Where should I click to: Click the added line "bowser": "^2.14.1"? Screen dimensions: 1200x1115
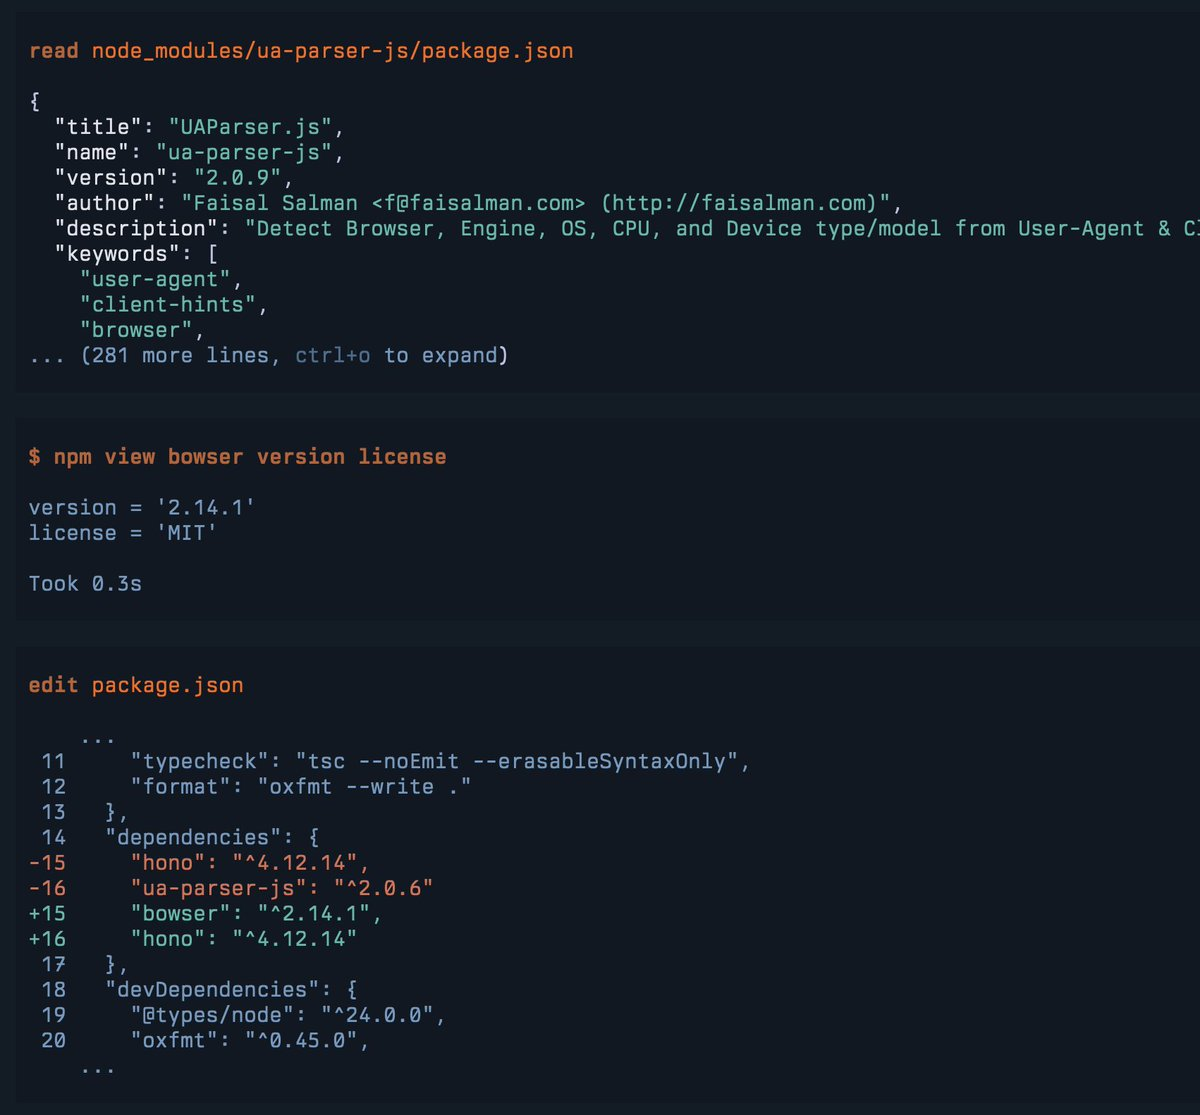(256, 913)
